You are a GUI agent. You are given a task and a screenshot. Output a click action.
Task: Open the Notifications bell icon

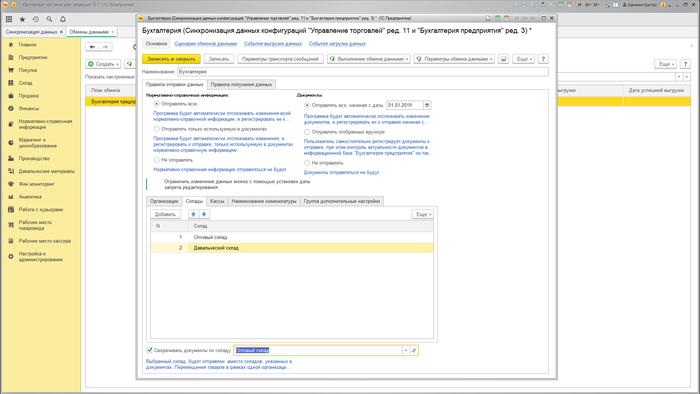62,19
